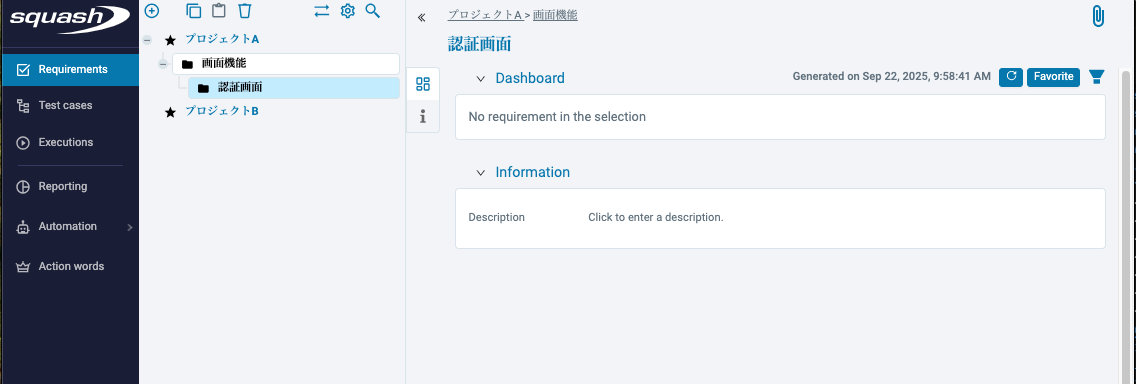Screen dimensions: 1136x384
Task: Collapse the プロジェクトA tree node
Action: pyautogui.click(x=147, y=41)
